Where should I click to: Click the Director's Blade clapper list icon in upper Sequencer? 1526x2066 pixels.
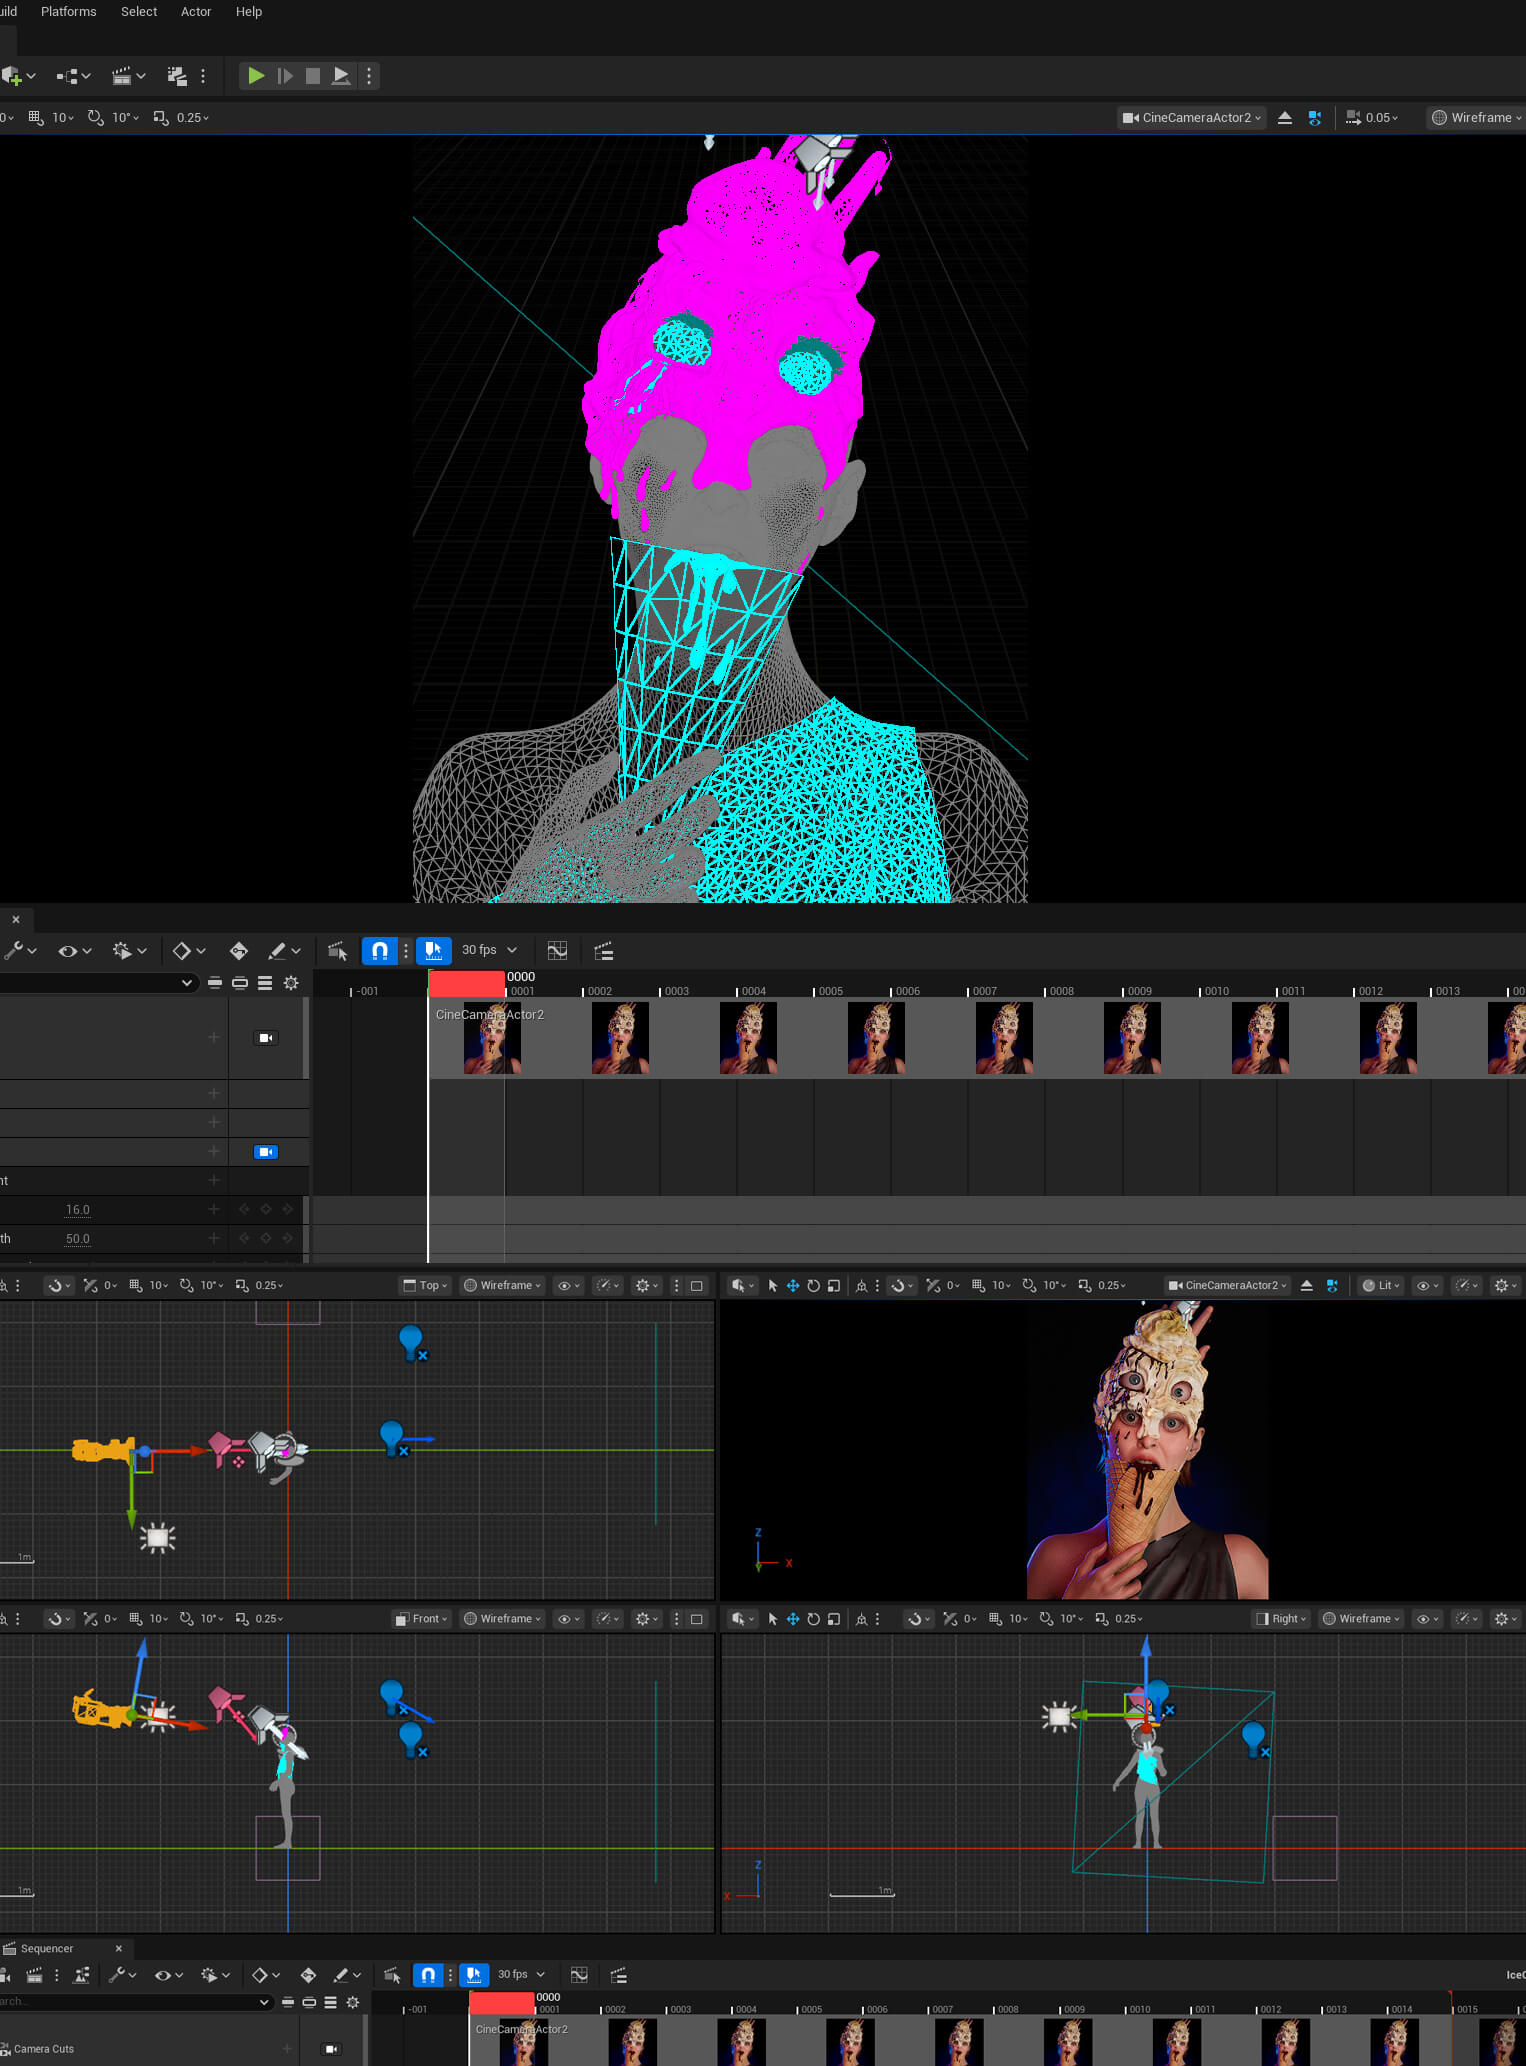[x=604, y=951]
